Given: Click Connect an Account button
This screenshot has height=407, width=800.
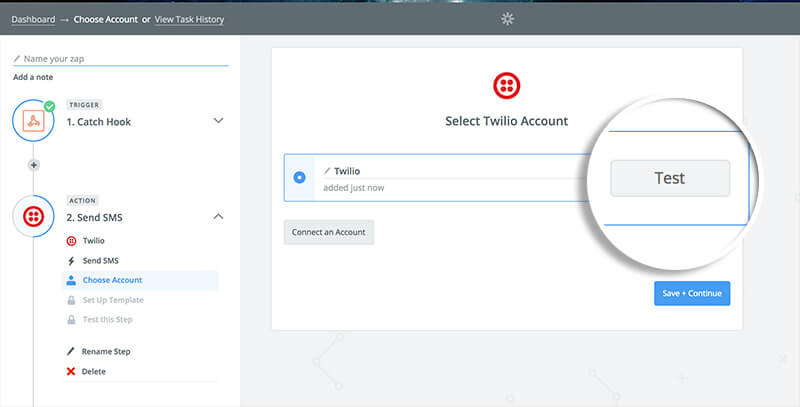Looking at the screenshot, I should tap(329, 232).
